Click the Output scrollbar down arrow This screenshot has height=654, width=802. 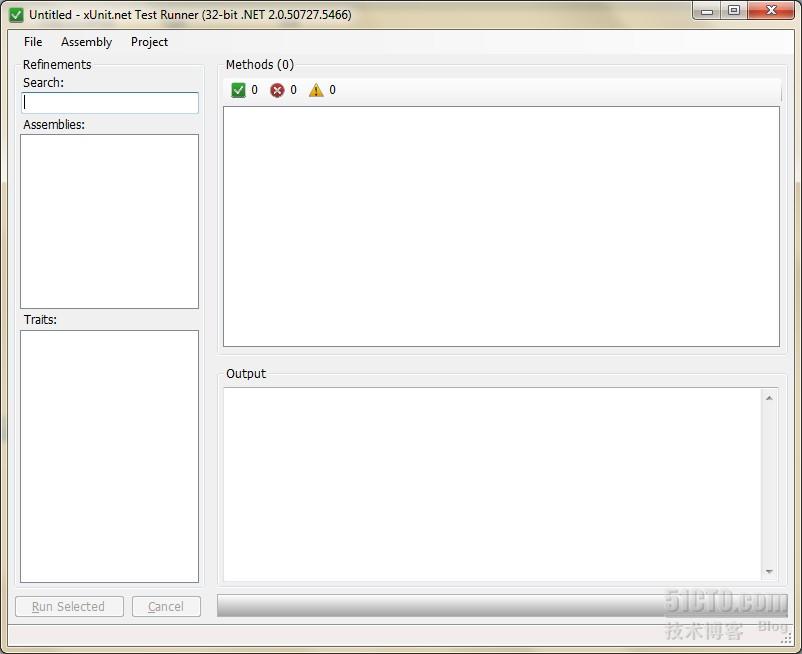point(769,572)
